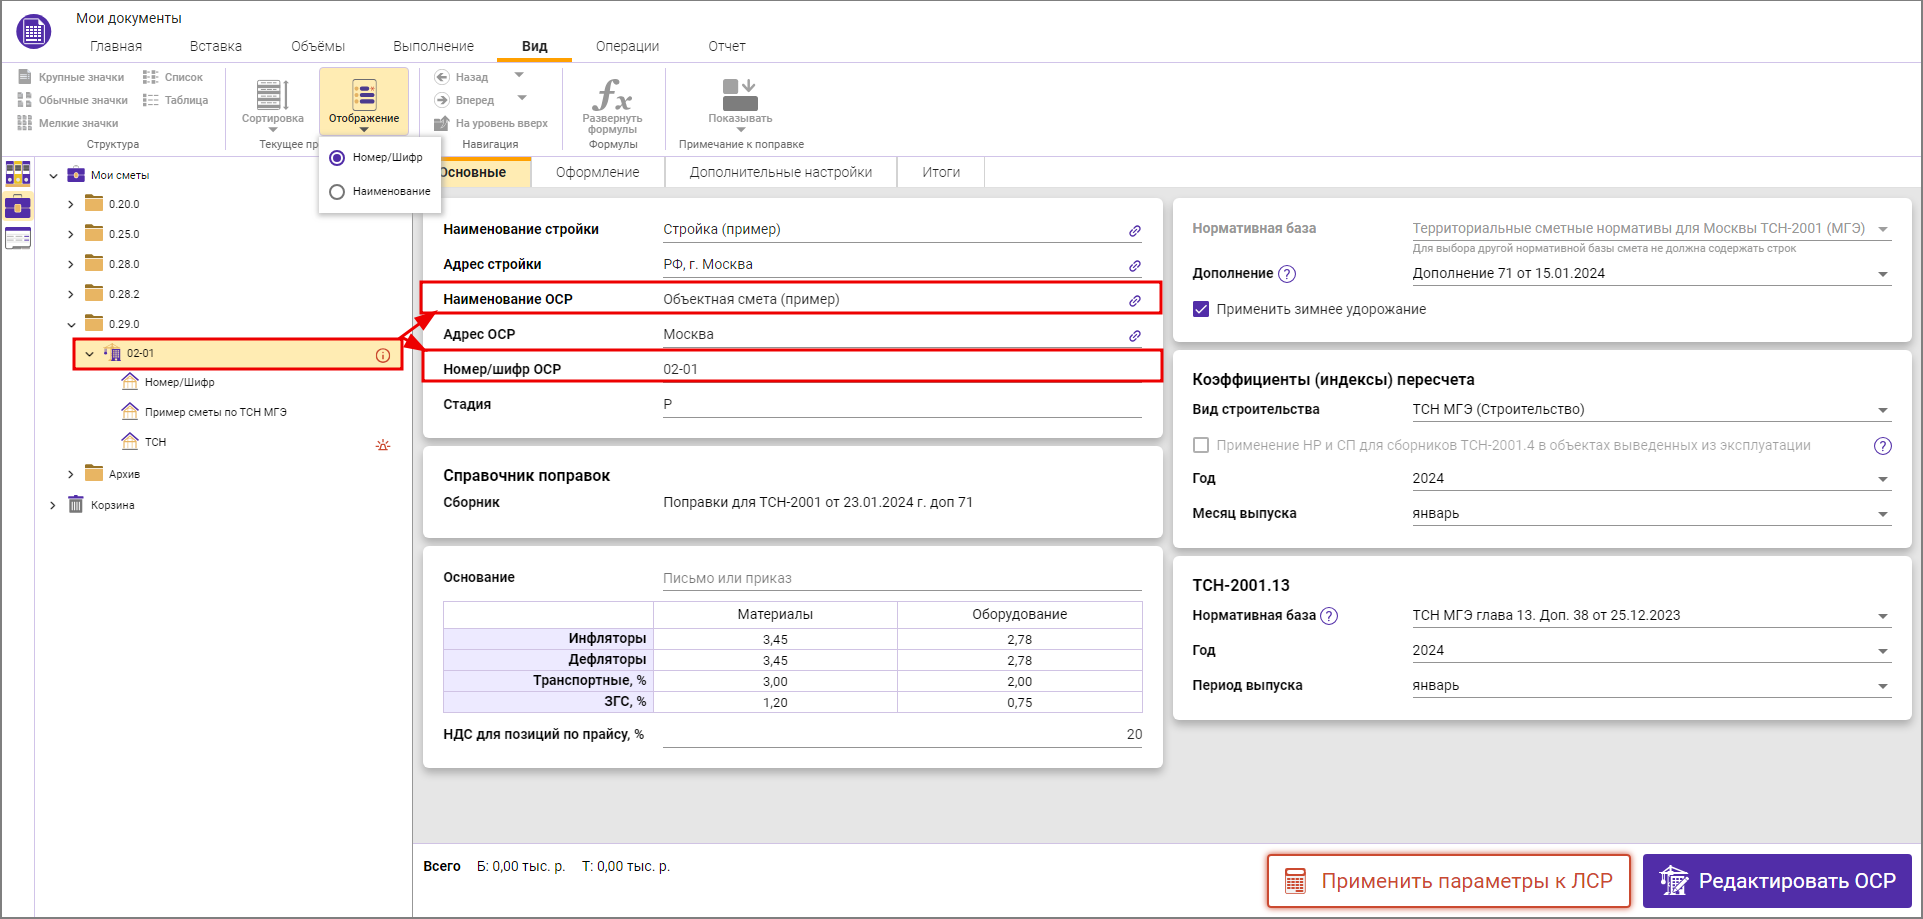Click the Развернуть формулы fx icon
Viewport: 1923px width, 919px height.
[612, 96]
